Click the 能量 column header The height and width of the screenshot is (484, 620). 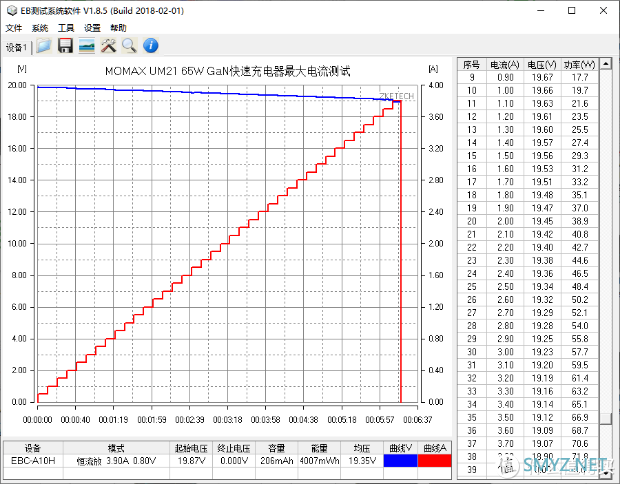(x=319, y=448)
